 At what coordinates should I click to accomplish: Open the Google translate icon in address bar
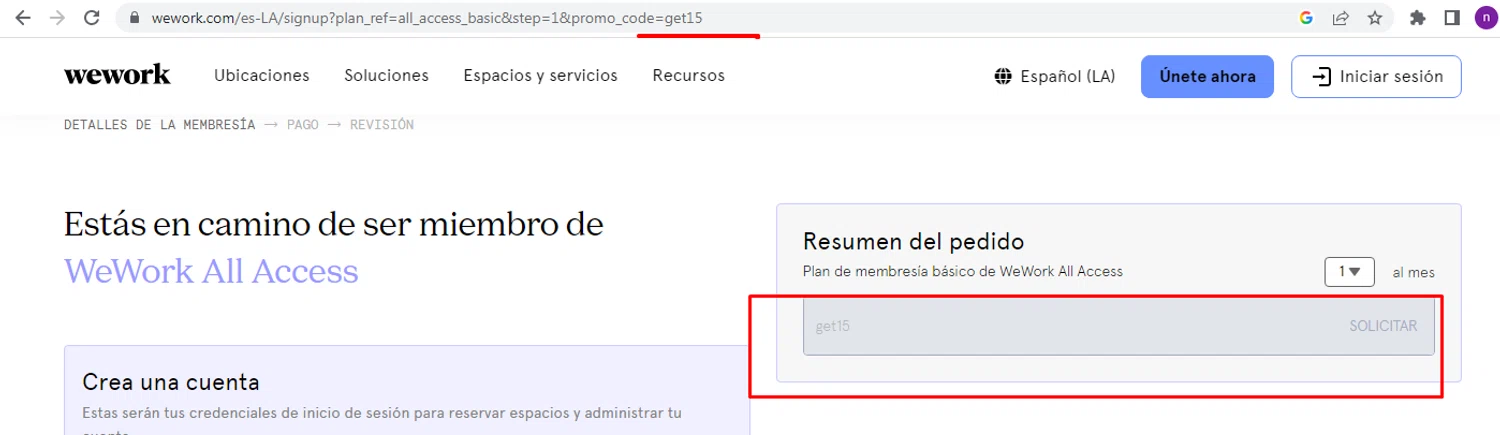[1306, 18]
